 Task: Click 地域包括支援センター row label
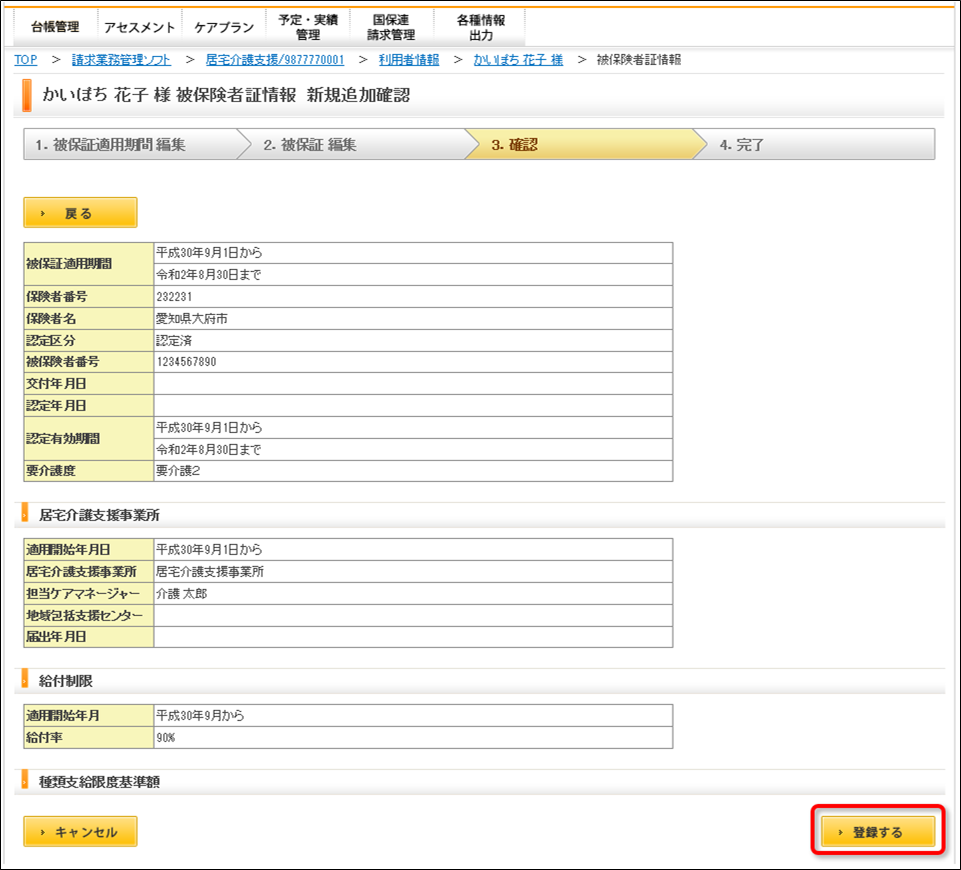(89, 615)
